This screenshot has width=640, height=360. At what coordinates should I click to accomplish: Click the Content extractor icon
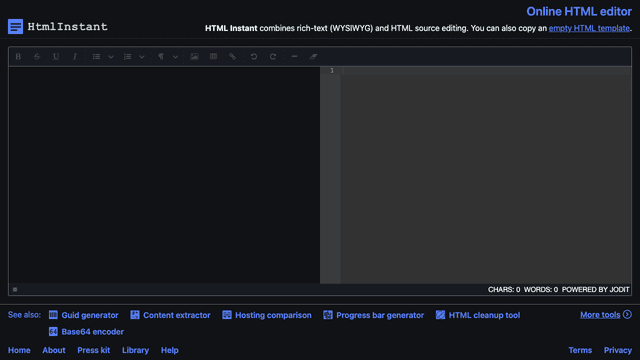click(x=135, y=315)
